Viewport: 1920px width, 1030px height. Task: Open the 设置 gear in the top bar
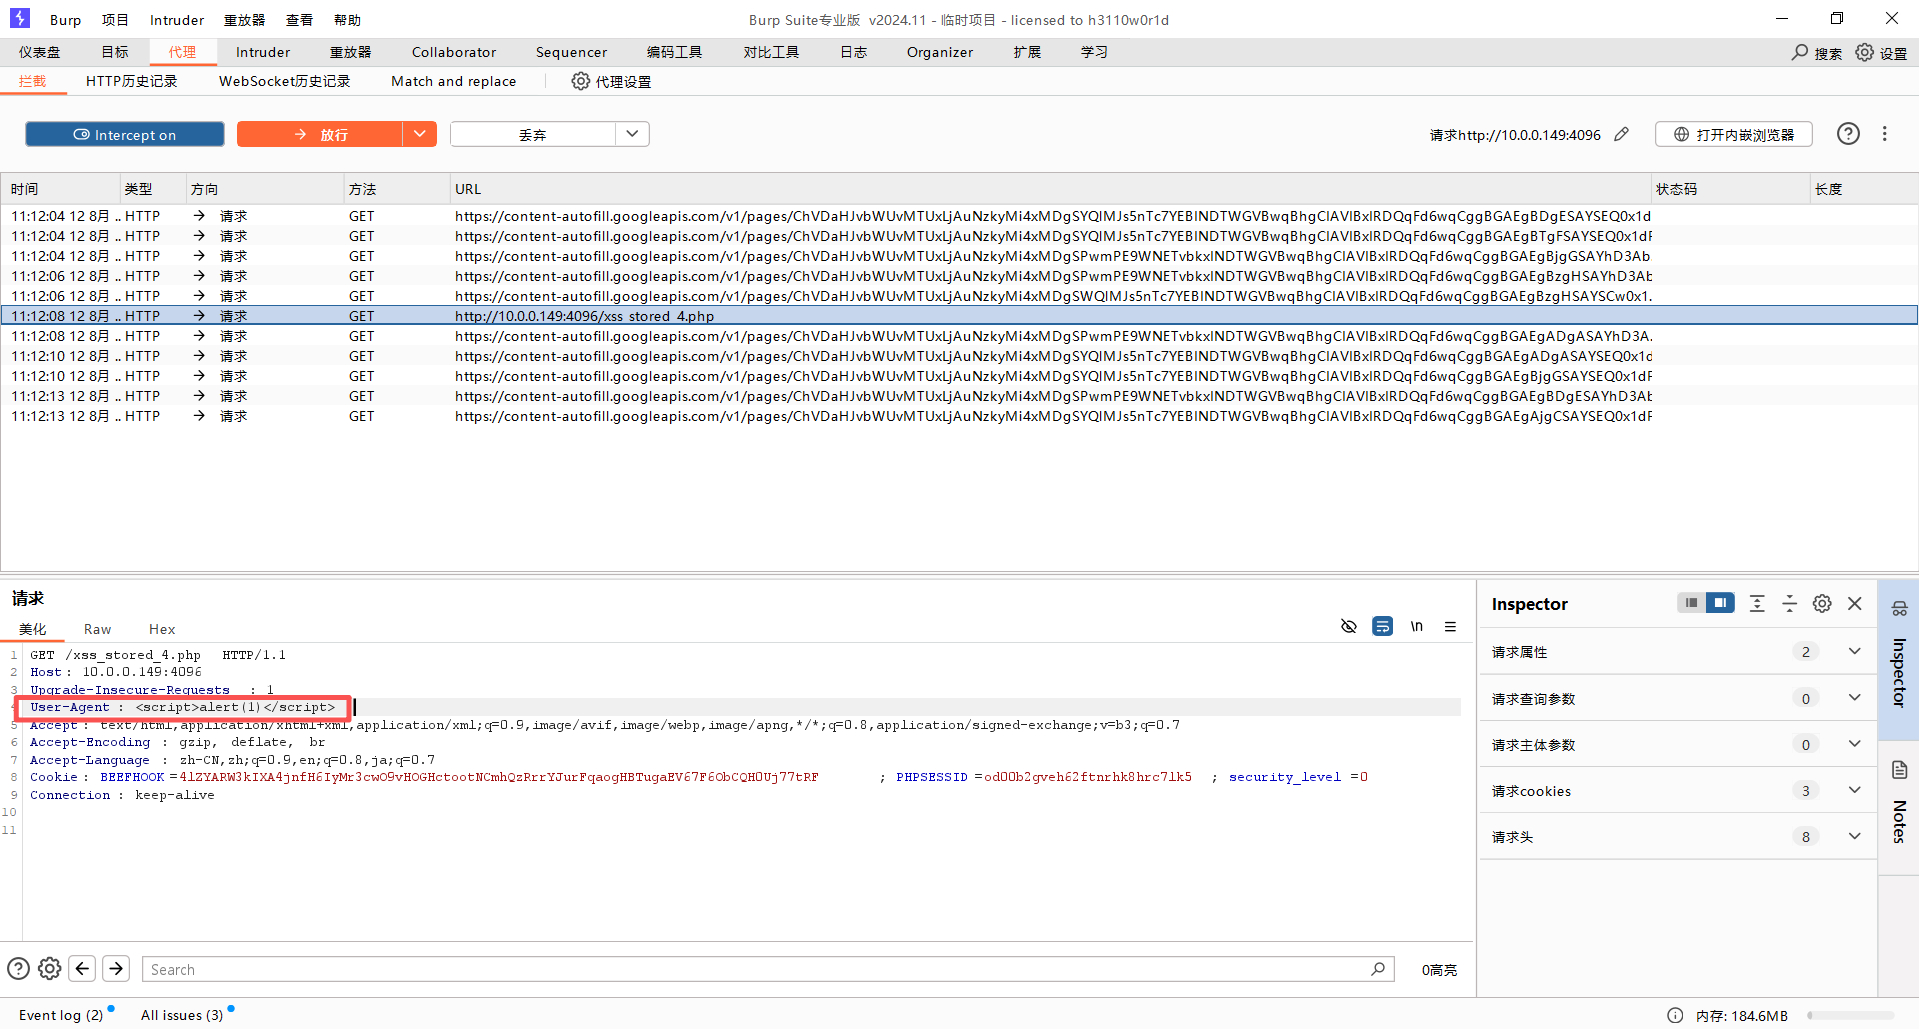1865,52
